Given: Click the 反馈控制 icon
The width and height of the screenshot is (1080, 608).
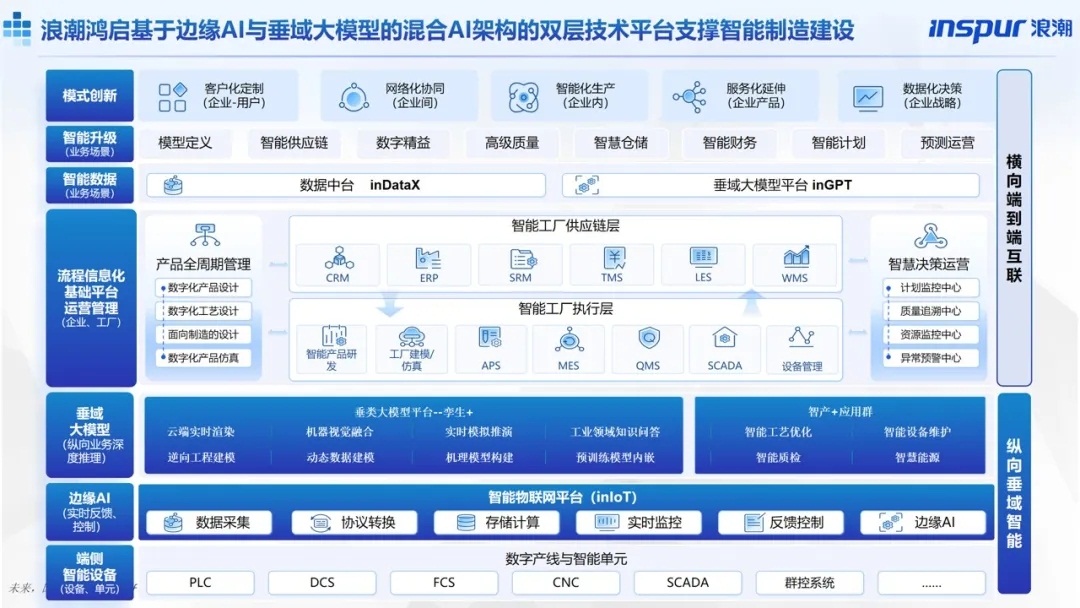Looking at the screenshot, I should (x=754, y=523).
